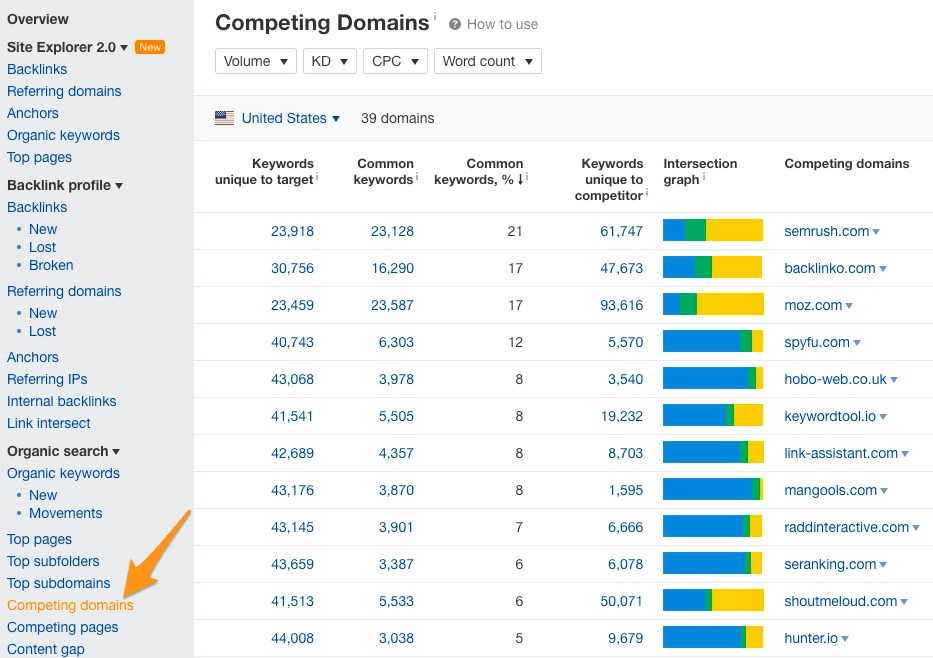Viewport: 933px width, 658px height.
Task: Click the info icon beside Competing Domains title
Action: [435, 16]
